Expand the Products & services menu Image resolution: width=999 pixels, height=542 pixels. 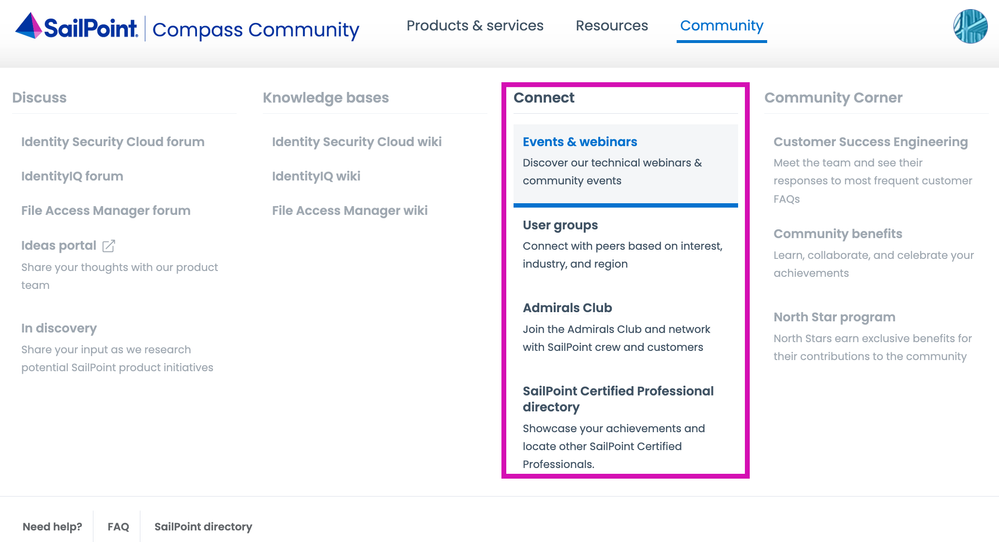[475, 26]
